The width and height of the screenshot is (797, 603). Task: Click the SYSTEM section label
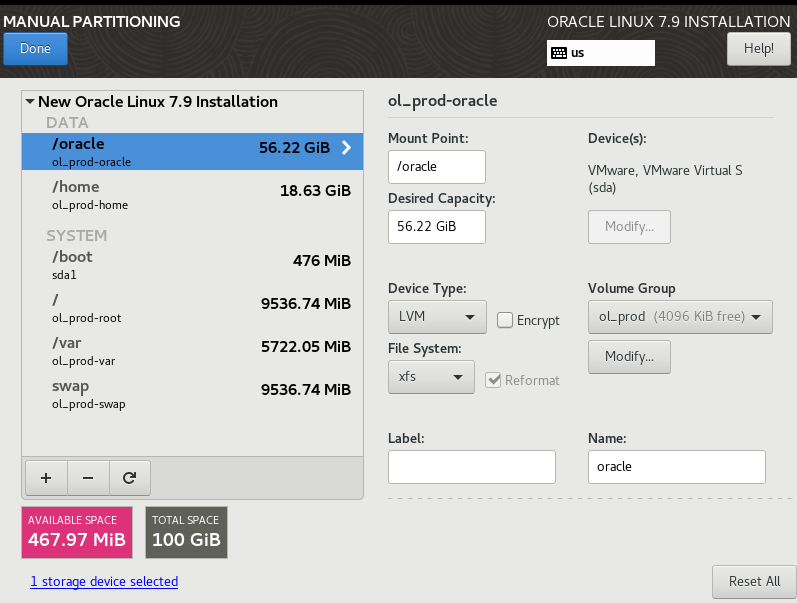77,235
